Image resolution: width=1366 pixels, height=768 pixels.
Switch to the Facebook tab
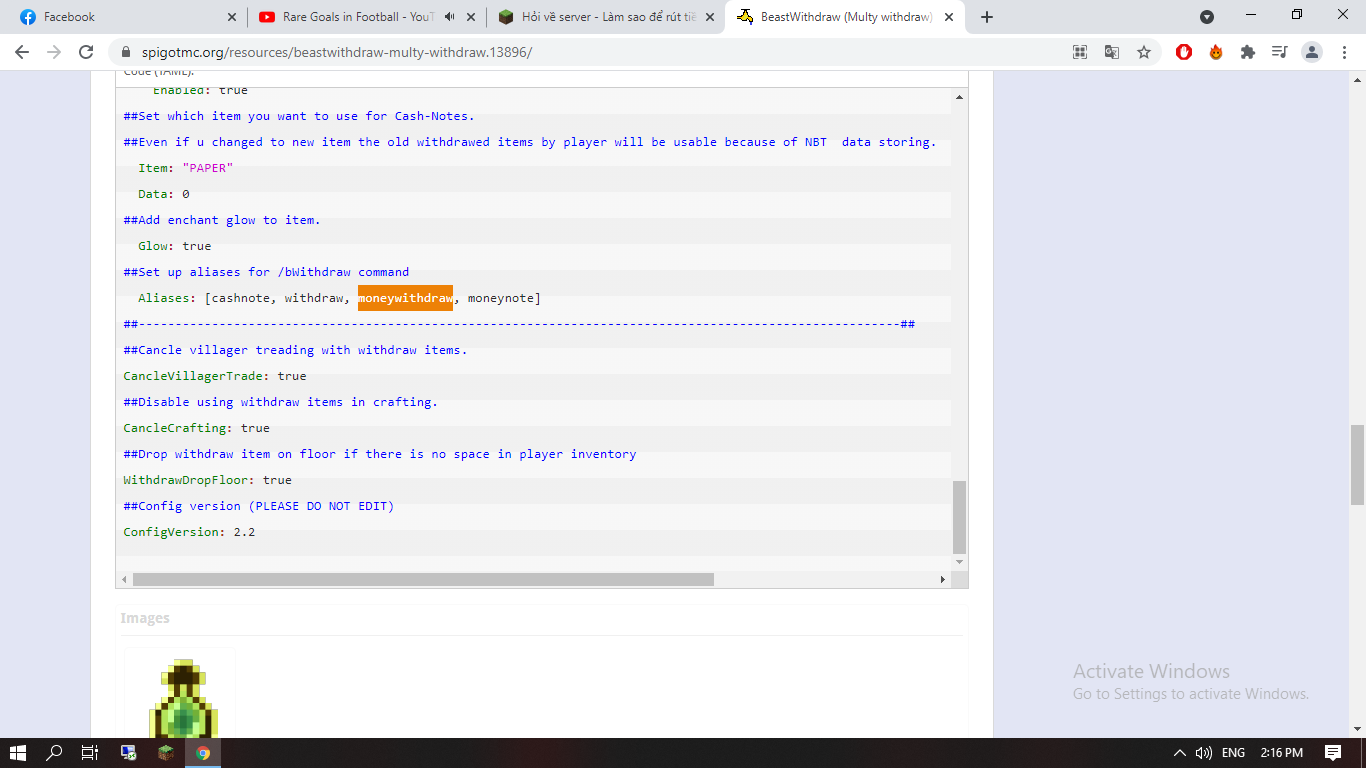pos(126,17)
